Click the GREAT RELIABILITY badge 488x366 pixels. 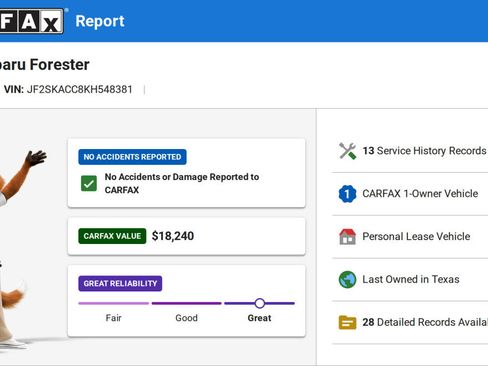(120, 284)
